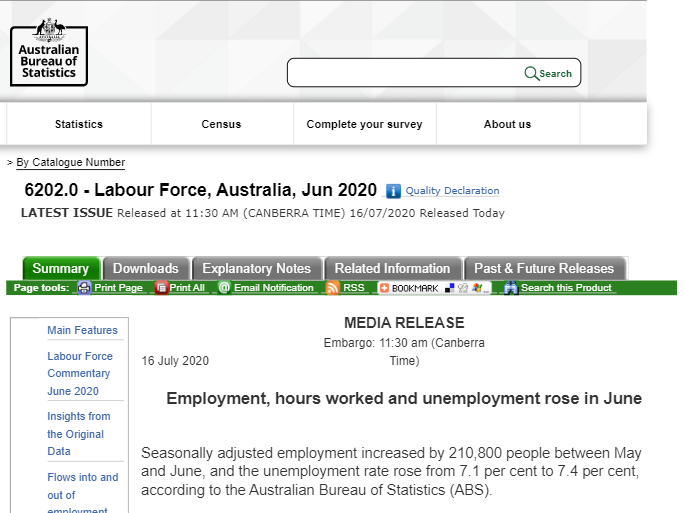The height and width of the screenshot is (513, 684).
Task: Switch to the Explanatory Notes tab
Action: point(256,268)
